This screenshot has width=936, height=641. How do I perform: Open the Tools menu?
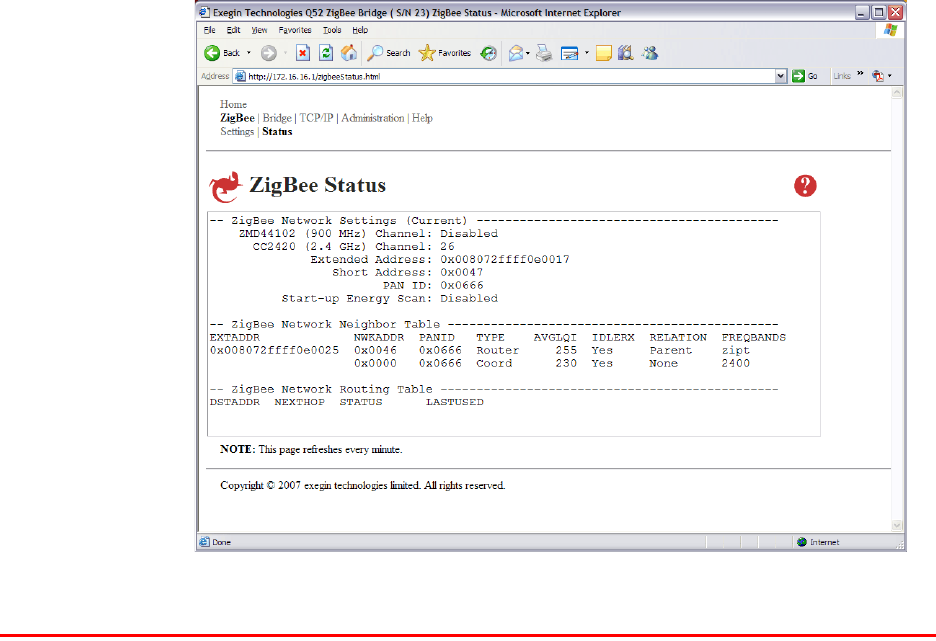332,30
